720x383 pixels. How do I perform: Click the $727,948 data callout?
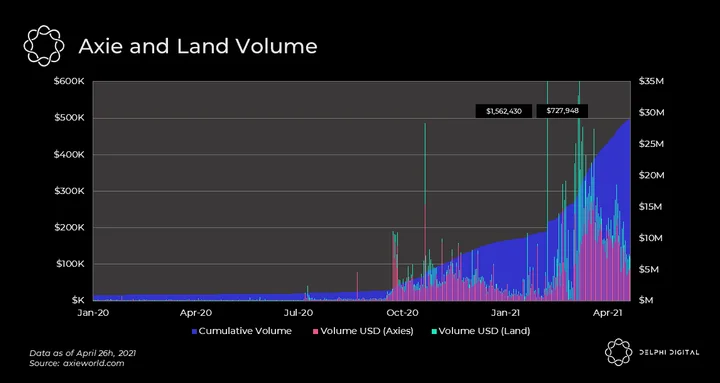562,111
